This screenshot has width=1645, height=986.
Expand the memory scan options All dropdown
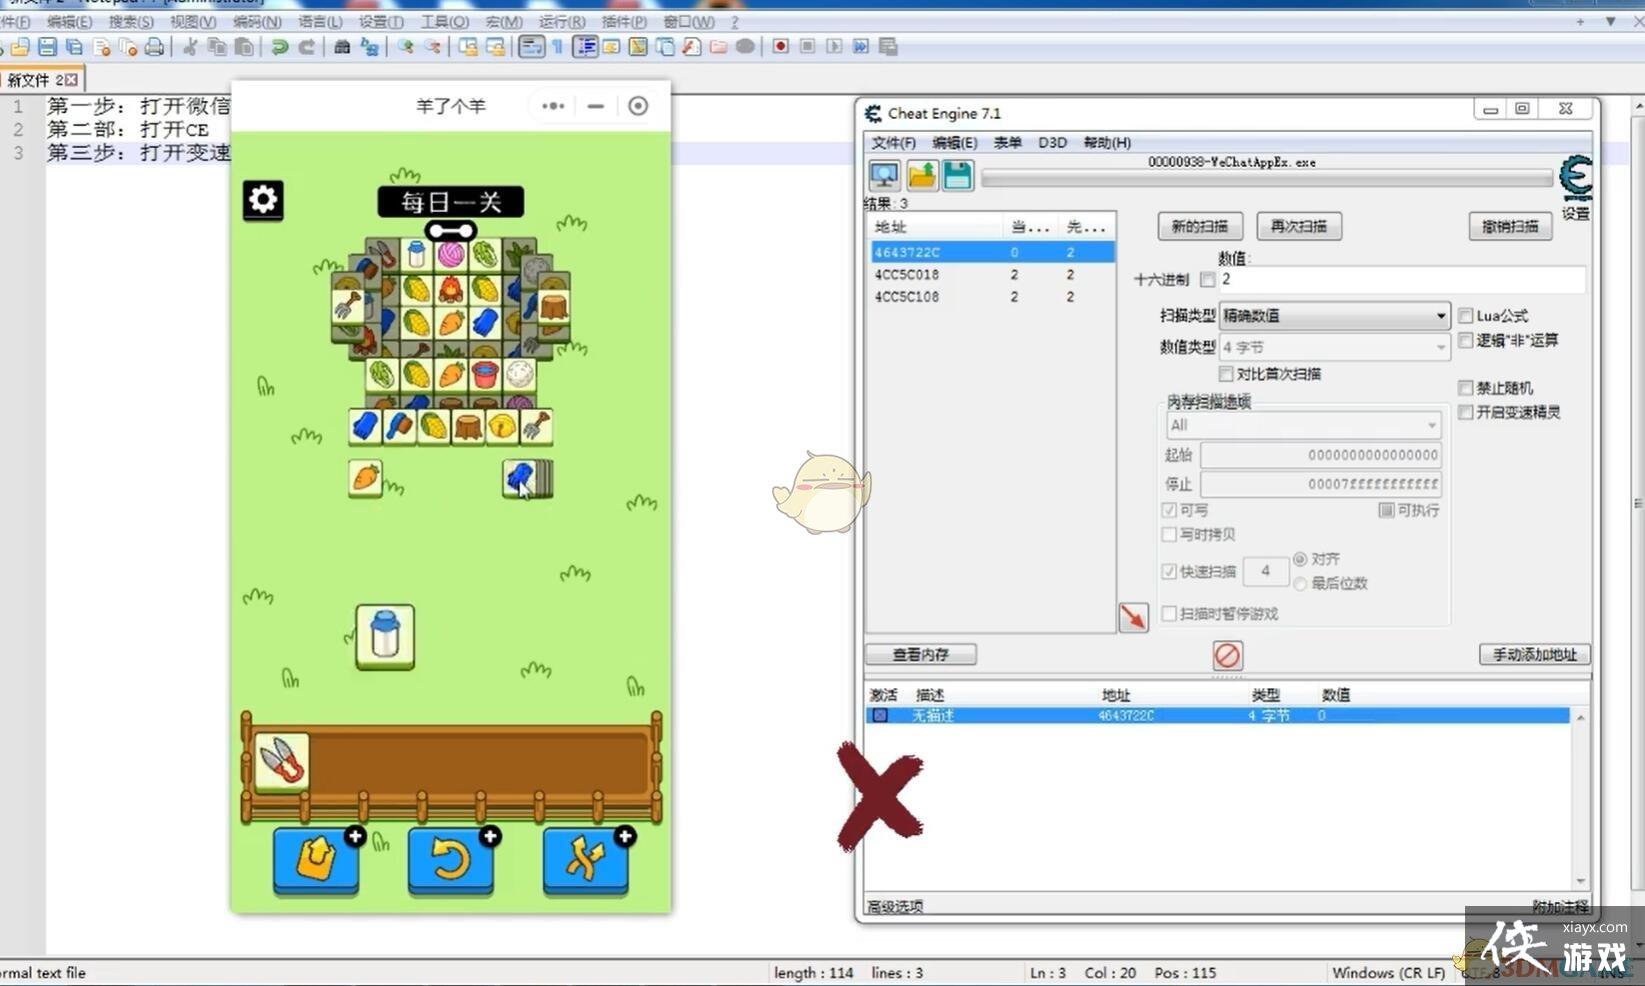tap(1303, 426)
